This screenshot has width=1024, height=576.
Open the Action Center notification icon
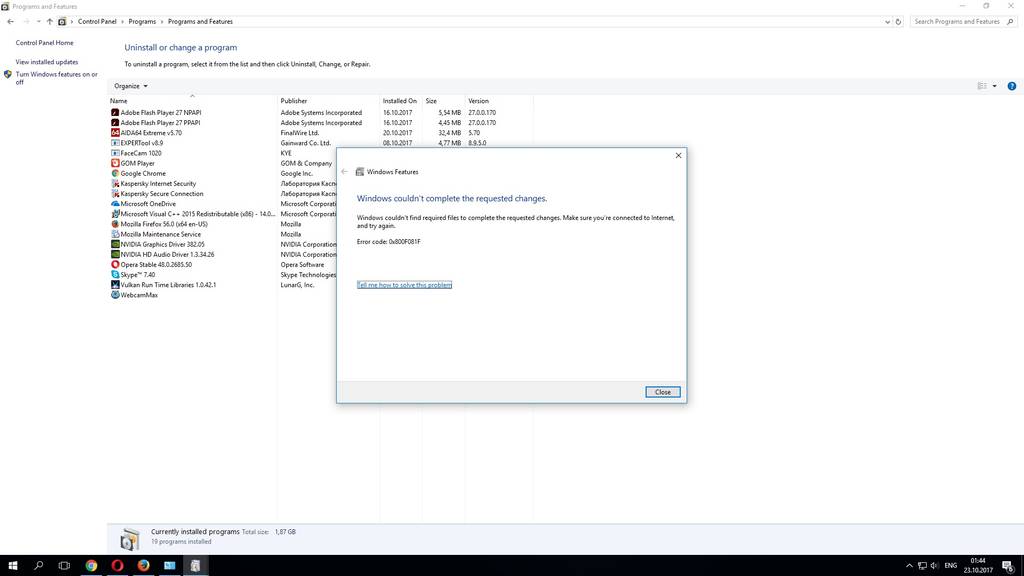1008,566
